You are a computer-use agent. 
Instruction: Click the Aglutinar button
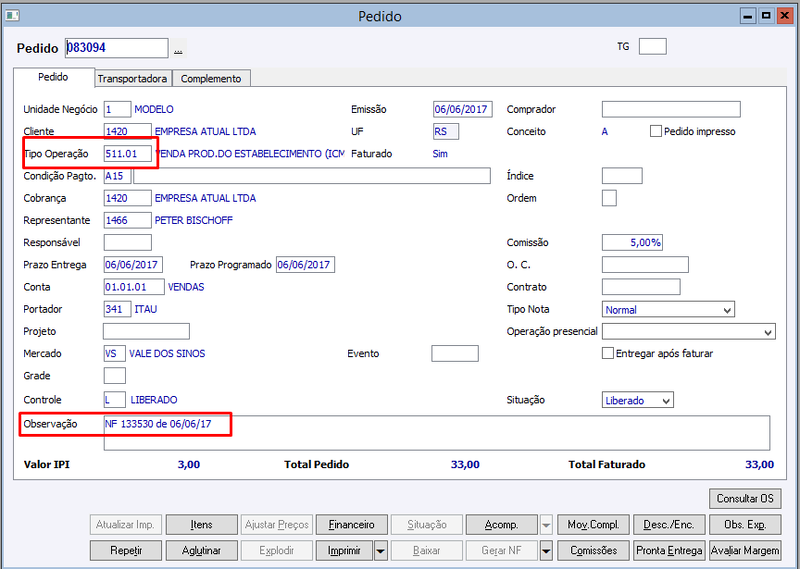point(202,551)
